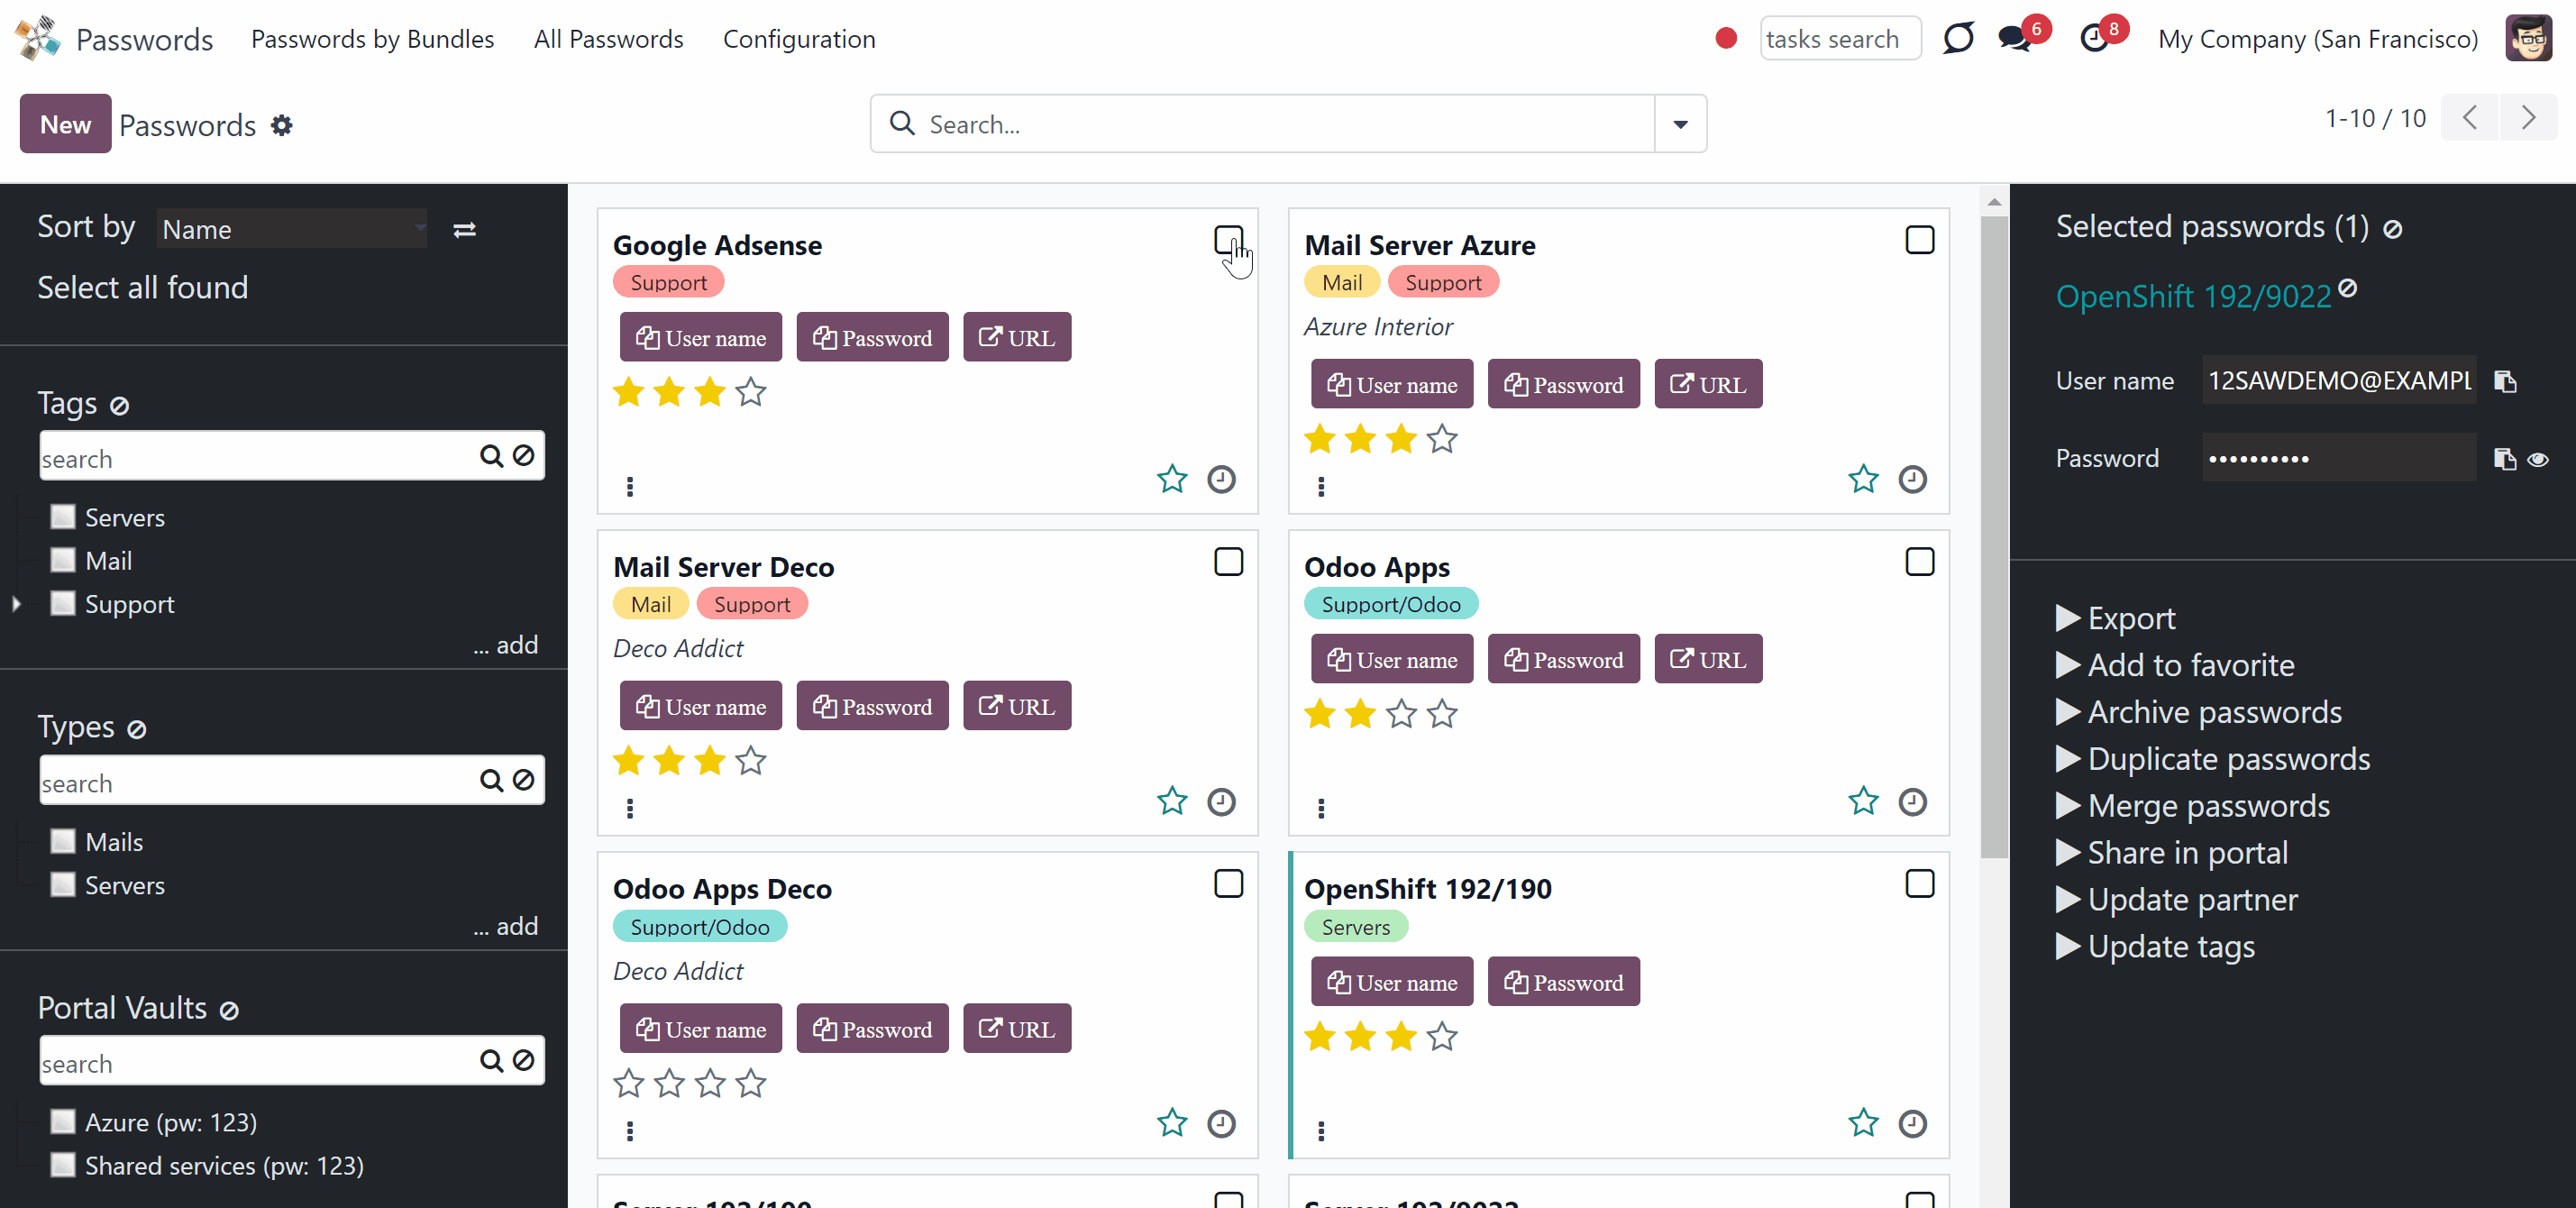Viewport: 2576px width, 1208px height.
Task: Copy the password in the right panel
Action: pos(2505,459)
